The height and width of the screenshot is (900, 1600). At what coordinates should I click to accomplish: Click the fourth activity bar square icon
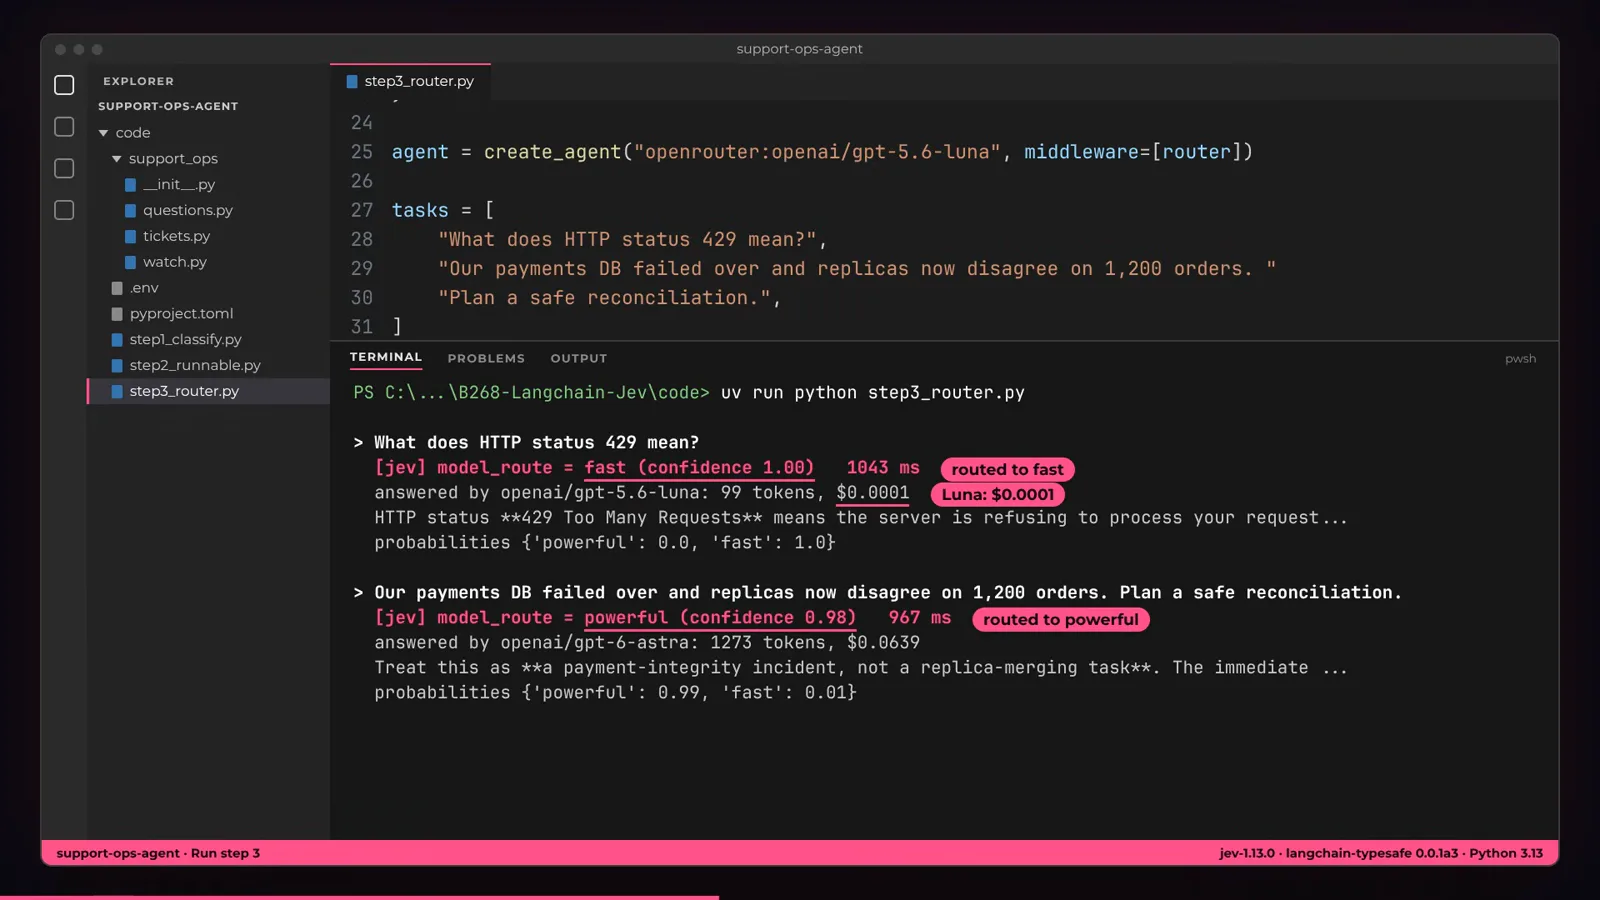tap(64, 210)
